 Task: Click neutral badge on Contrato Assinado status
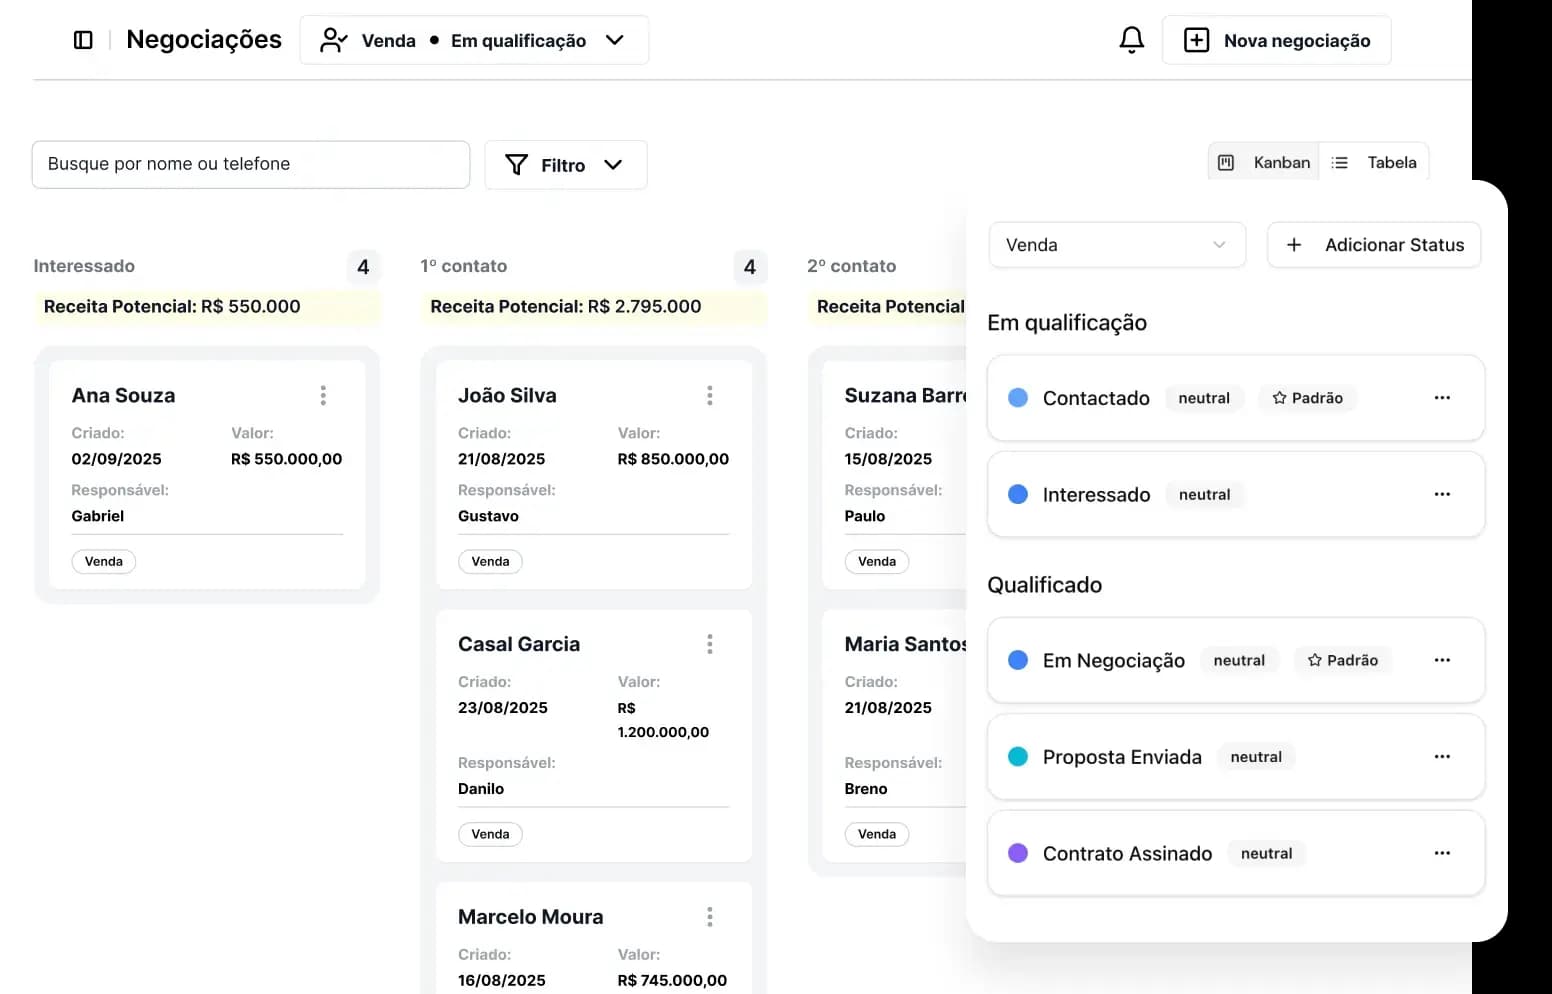coord(1266,853)
